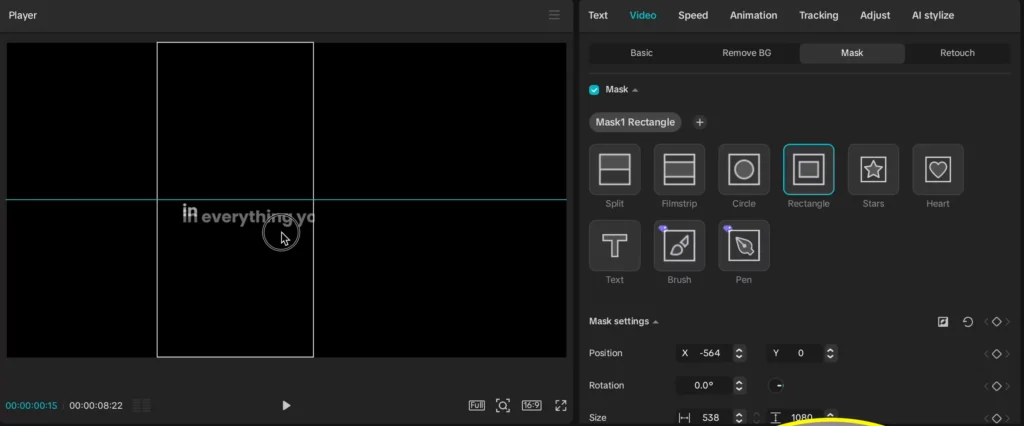
Task: Switch to the Text tab
Action: (x=598, y=15)
